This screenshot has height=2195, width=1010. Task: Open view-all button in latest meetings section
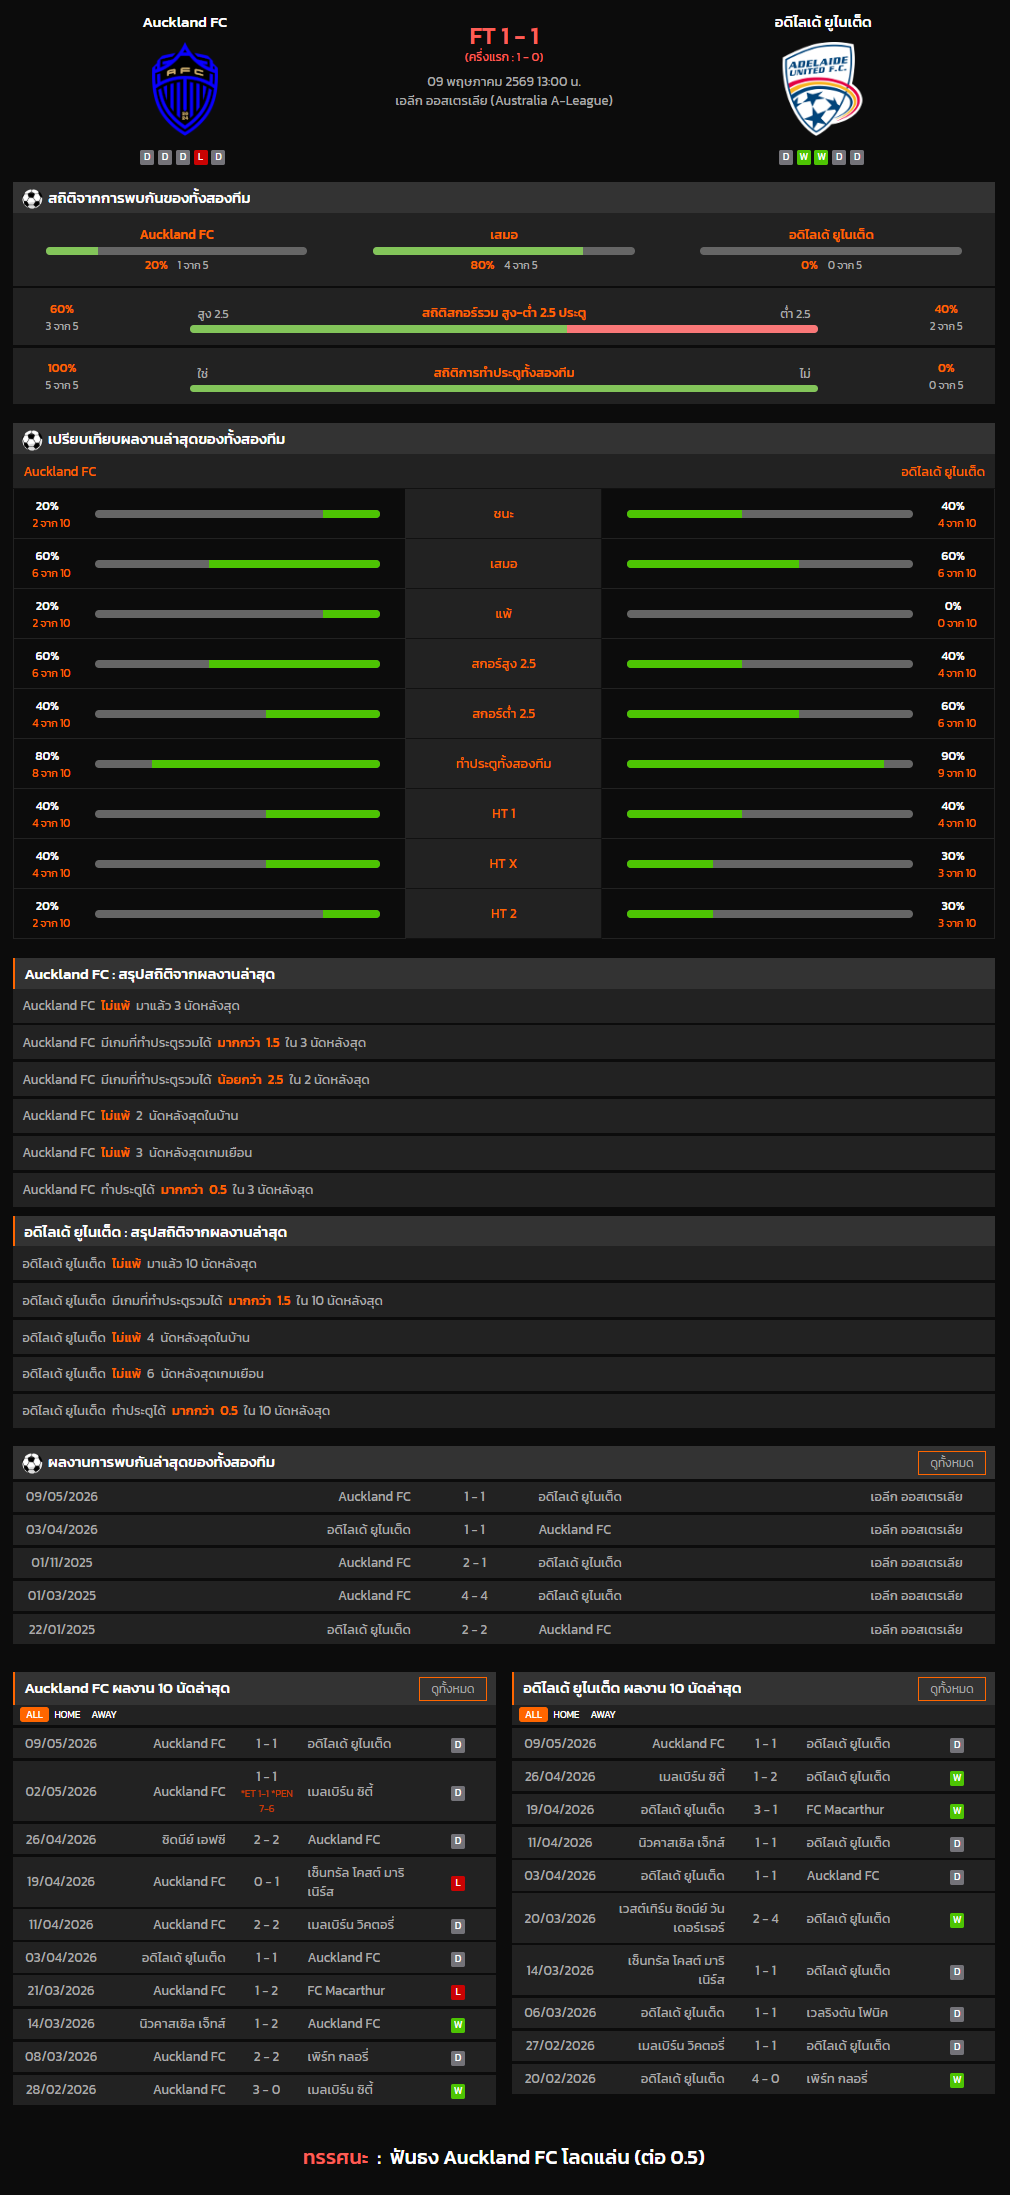click(952, 1462)
